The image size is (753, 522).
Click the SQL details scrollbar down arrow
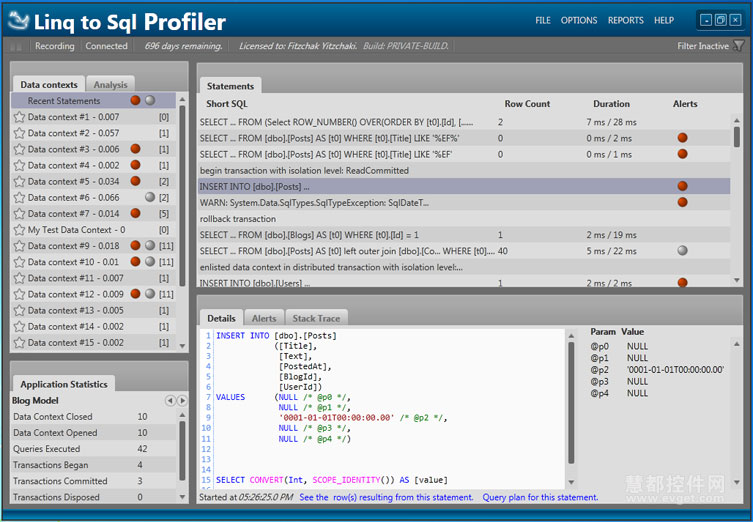571,482
